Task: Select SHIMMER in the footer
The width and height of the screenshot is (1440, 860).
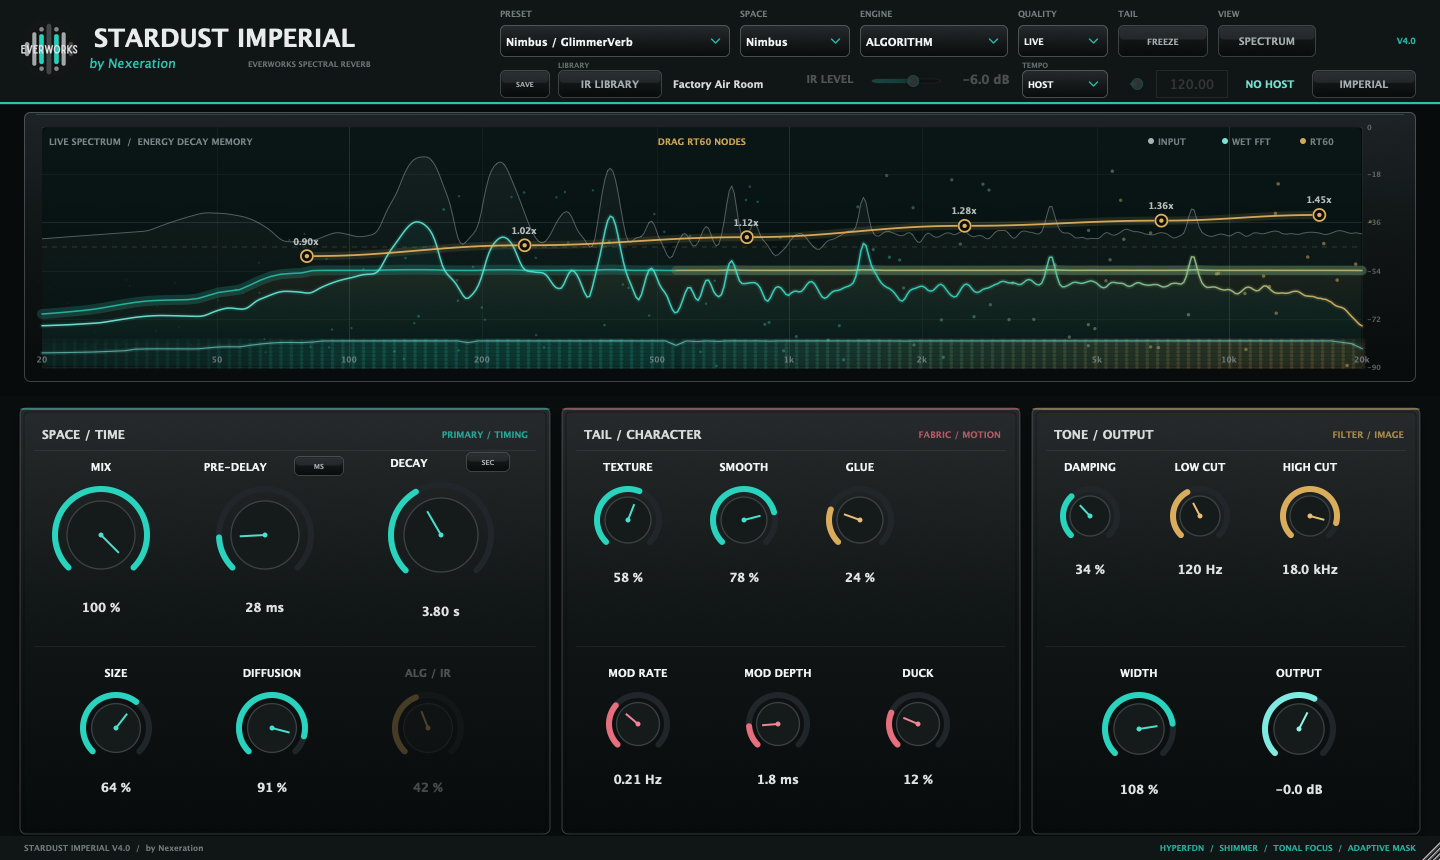Action: tap(1239, 848)
